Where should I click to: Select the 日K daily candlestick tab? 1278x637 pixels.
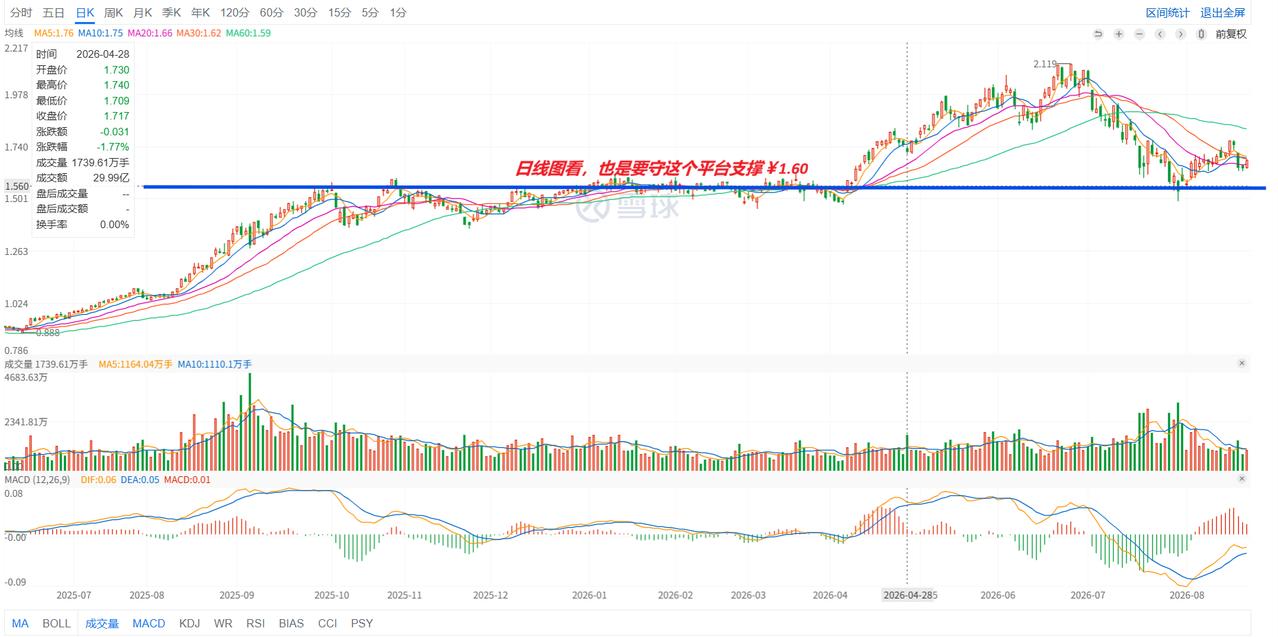85,13
